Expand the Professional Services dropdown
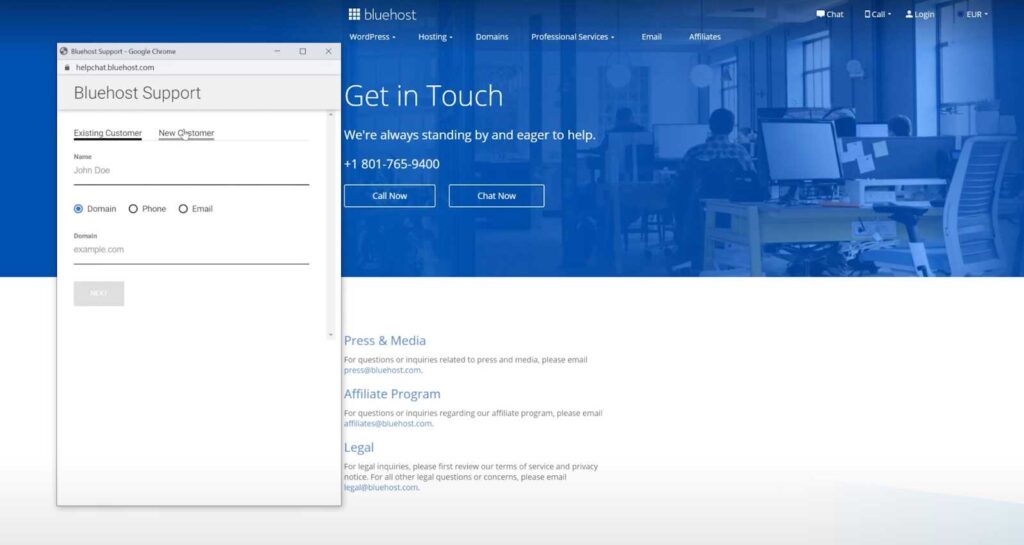The image size is (1024, 545). tap(572, 37)
